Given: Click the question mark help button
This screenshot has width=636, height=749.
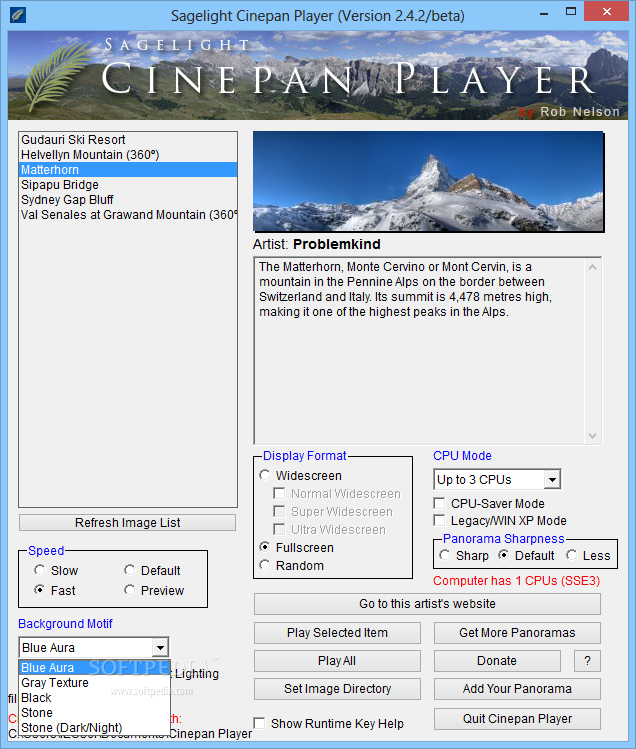Looking at the screenshot, I should (x=587, y=661).
